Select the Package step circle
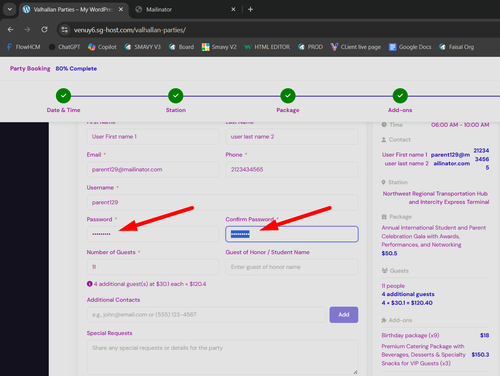Image resolution: width=500 pixels, height=376 pixels. coord(288,96)
